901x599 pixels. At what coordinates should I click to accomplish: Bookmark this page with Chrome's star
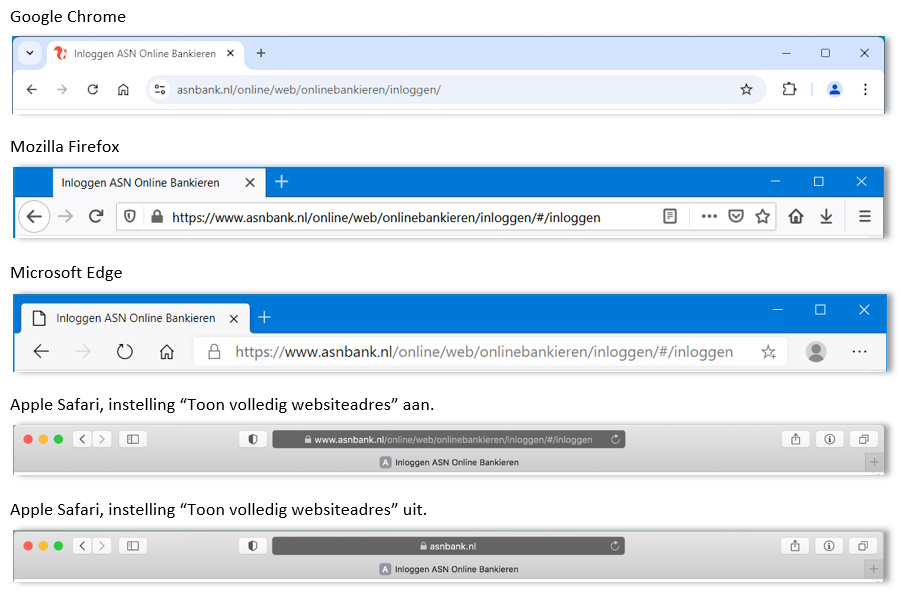746,89
